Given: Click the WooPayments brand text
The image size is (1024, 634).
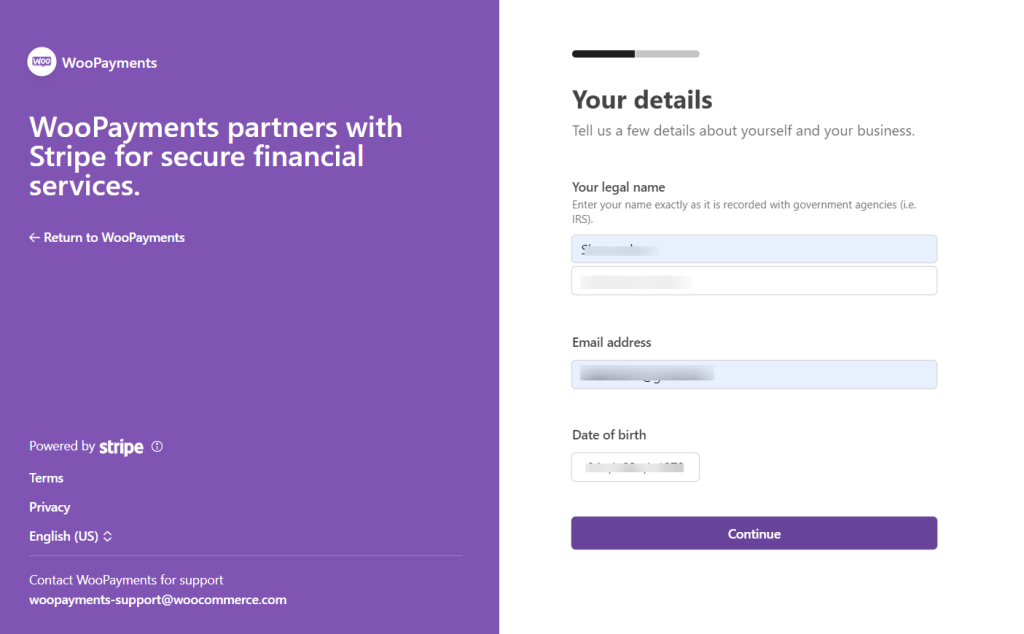Looking at the screenshot, I should (x=109, y=63).
